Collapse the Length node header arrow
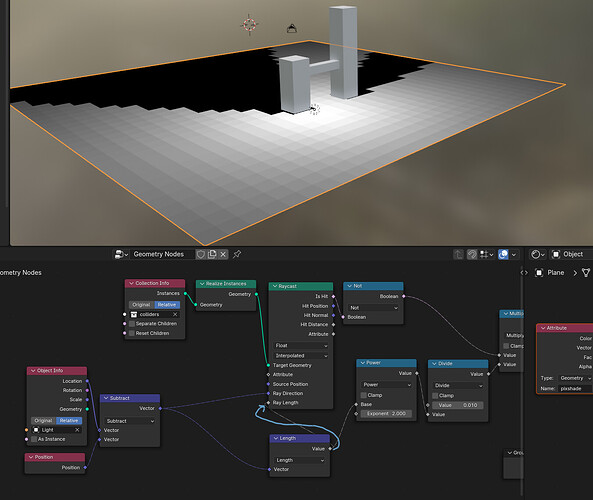Viewport: 593px width, 500px height. point(276,438)
